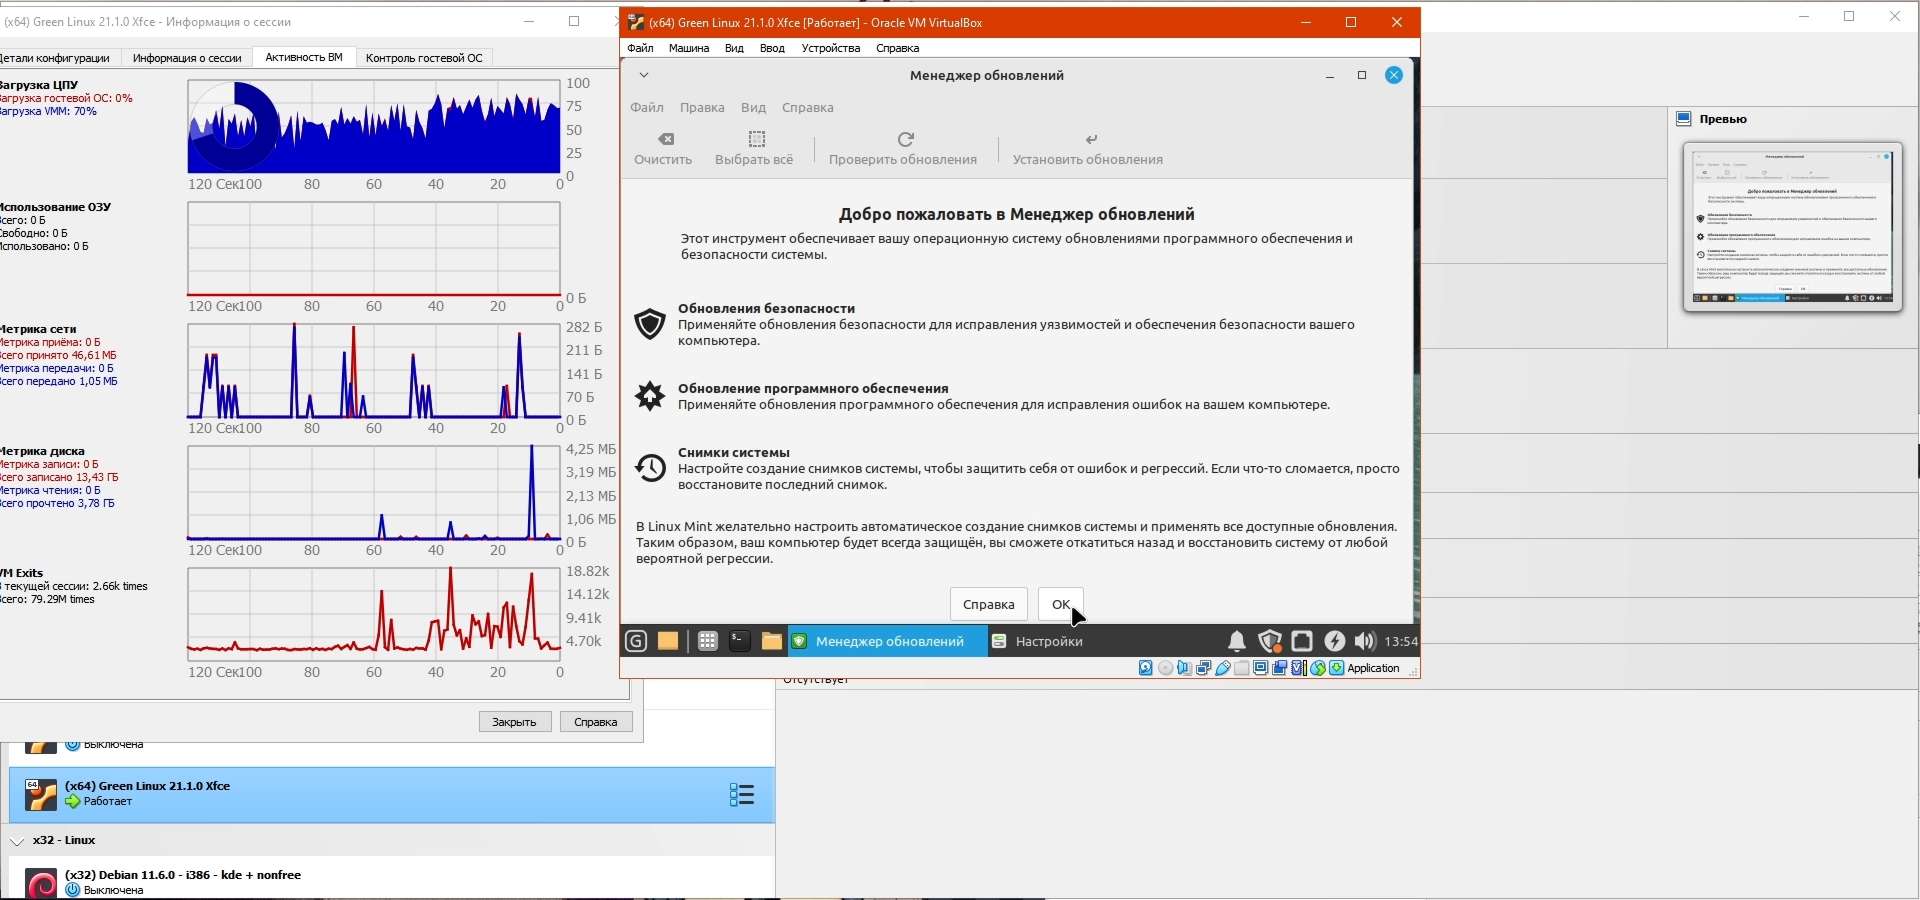Open the Ввод menu in VirtualBox
Viewport: 1920px width, 900px height.
pos(772,48)
